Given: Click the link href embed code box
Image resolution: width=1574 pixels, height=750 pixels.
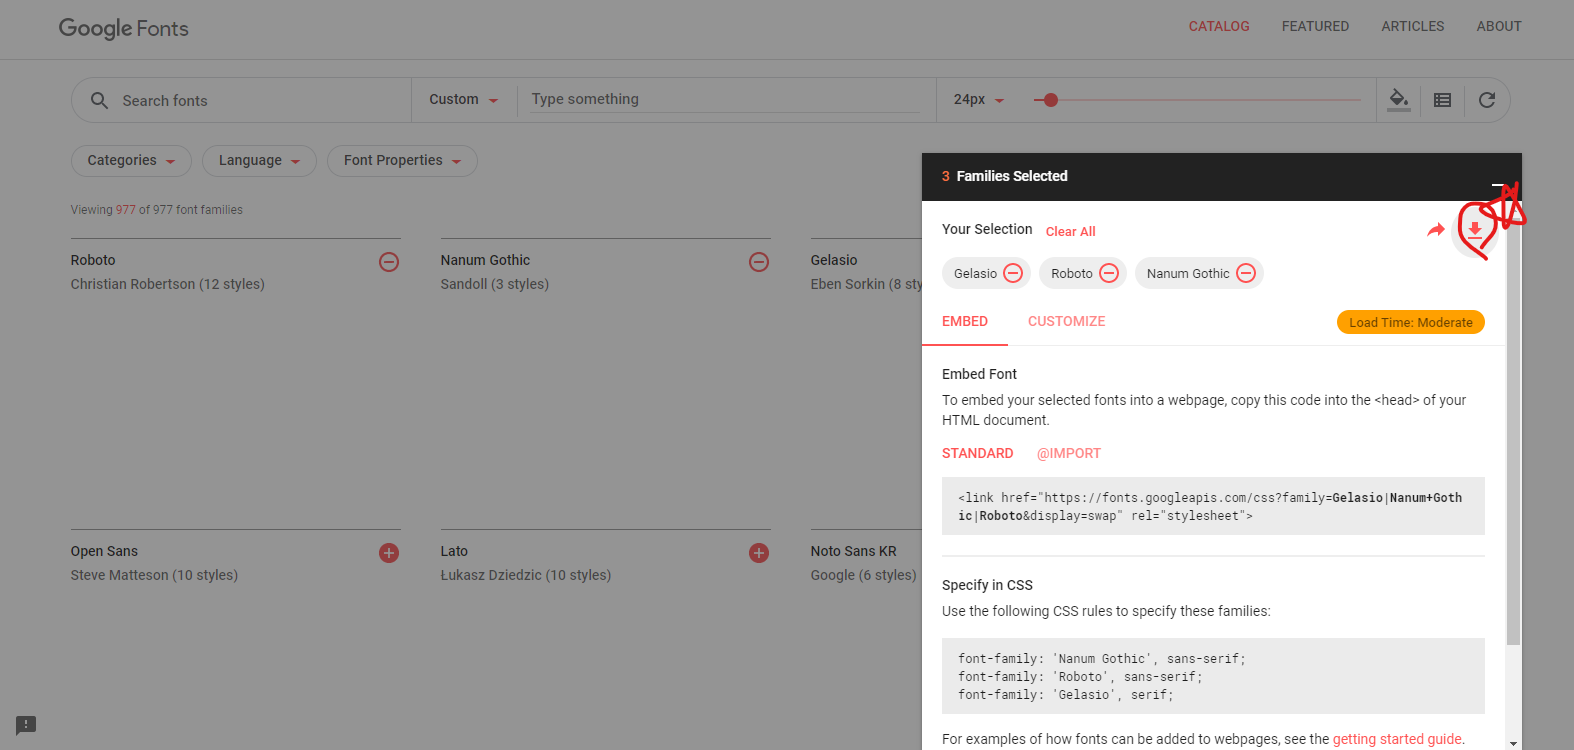Looking at the screenshot, I should click(1213, 506).
